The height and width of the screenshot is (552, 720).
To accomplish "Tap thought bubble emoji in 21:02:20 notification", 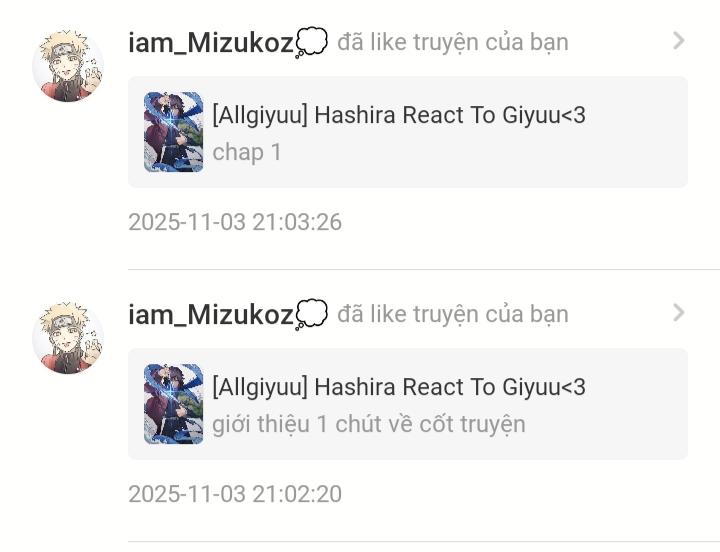I will 311,315.
